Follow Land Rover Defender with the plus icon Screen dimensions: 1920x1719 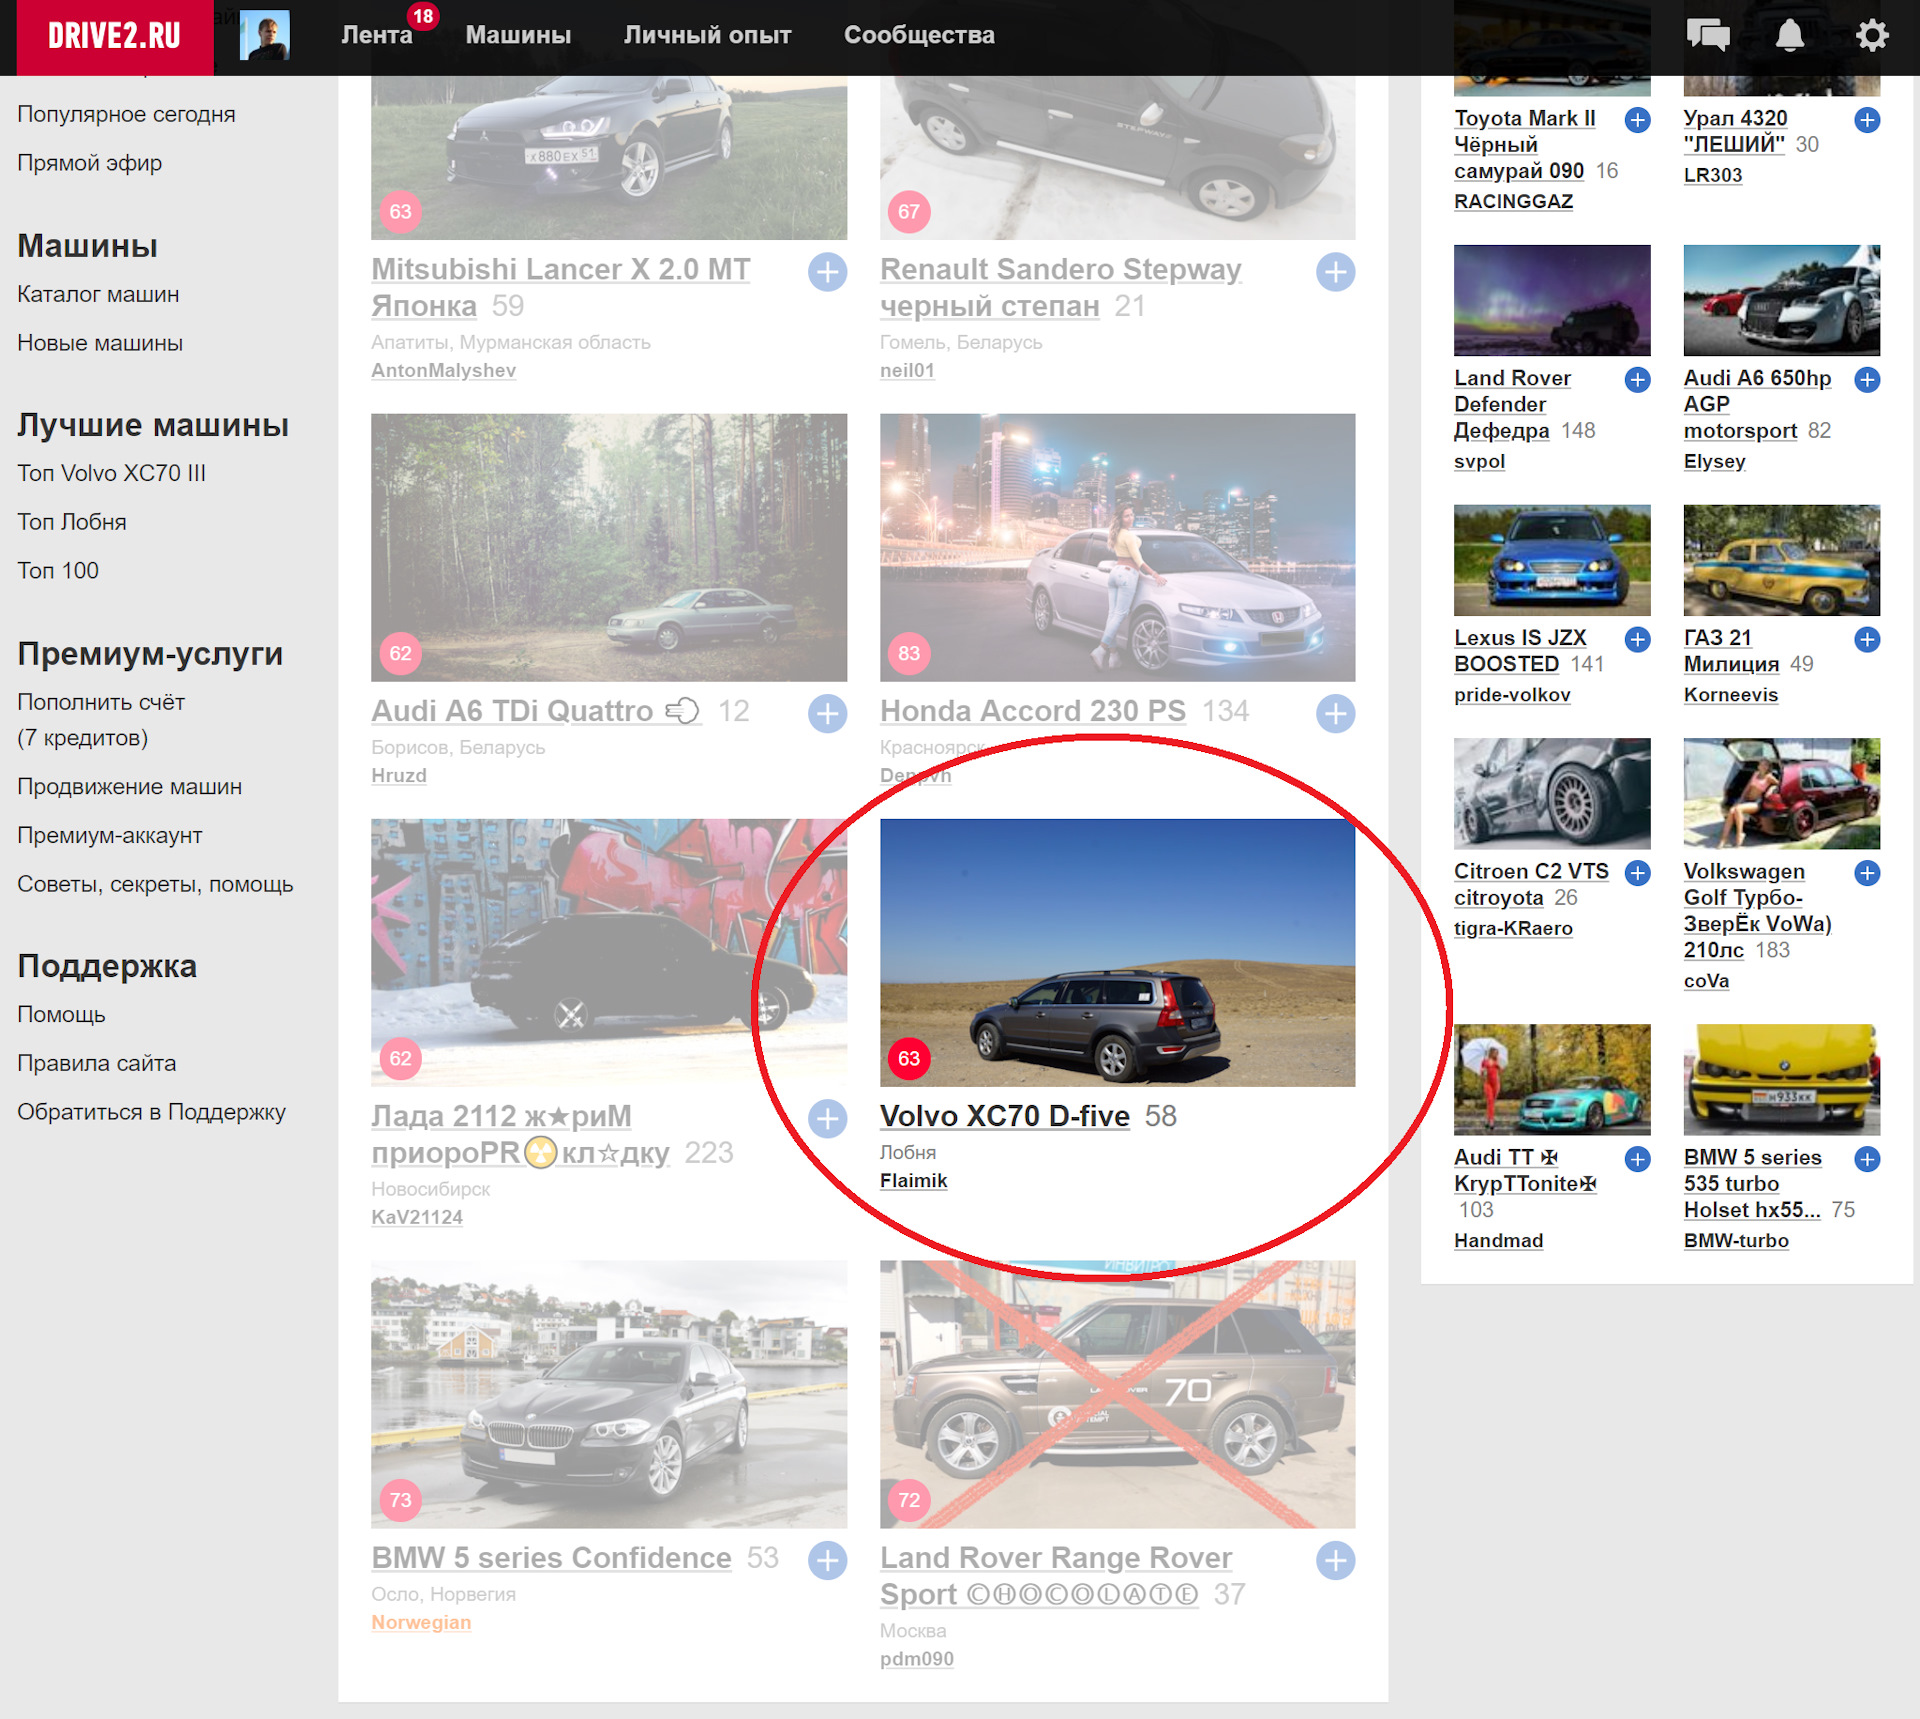(1637, 380)
